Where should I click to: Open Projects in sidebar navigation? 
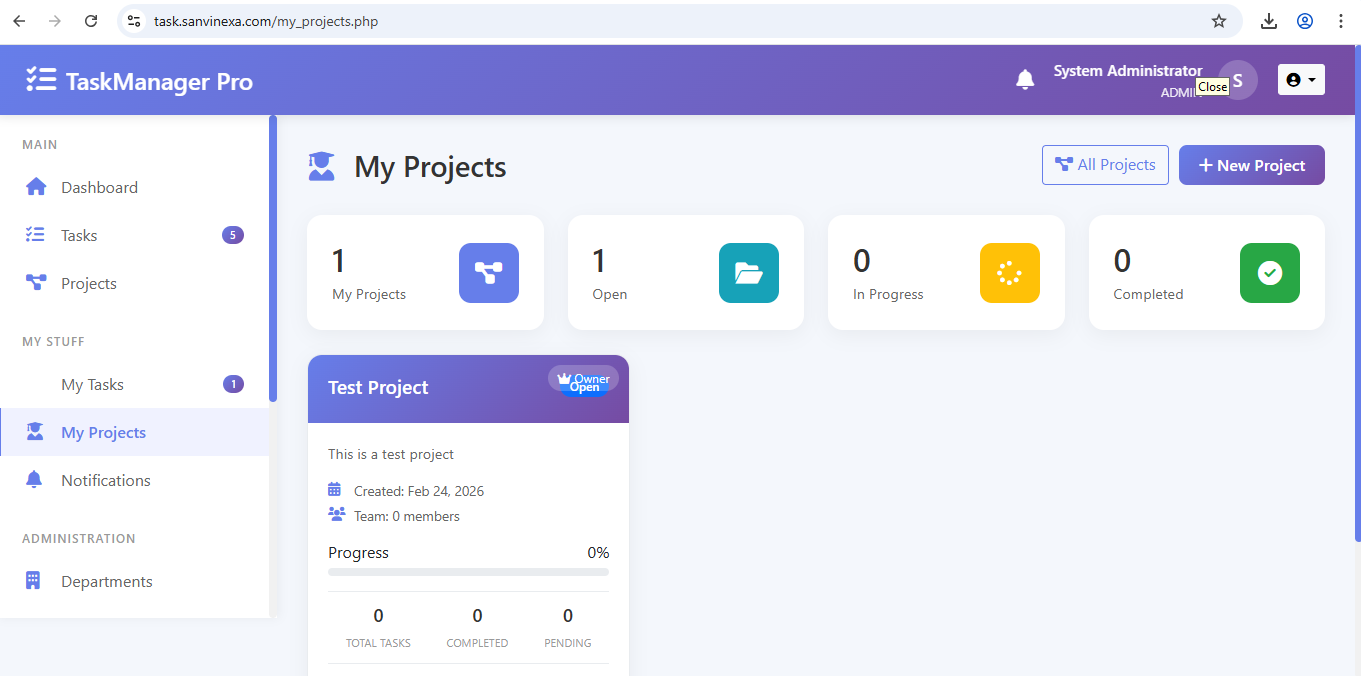(x=88, y=283)
